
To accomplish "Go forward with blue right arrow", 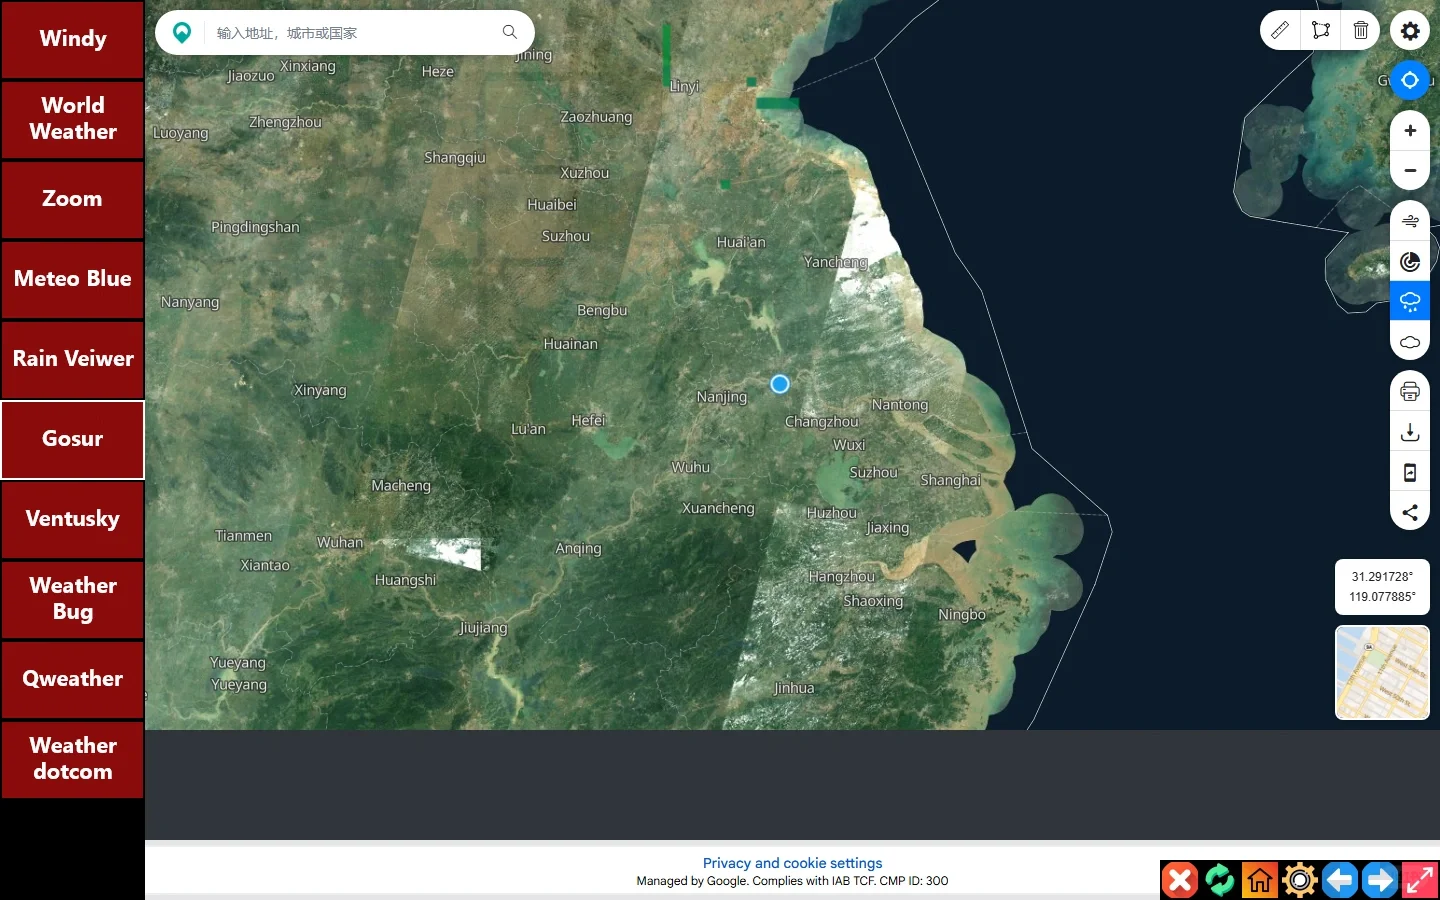I will coord(1380,880).
